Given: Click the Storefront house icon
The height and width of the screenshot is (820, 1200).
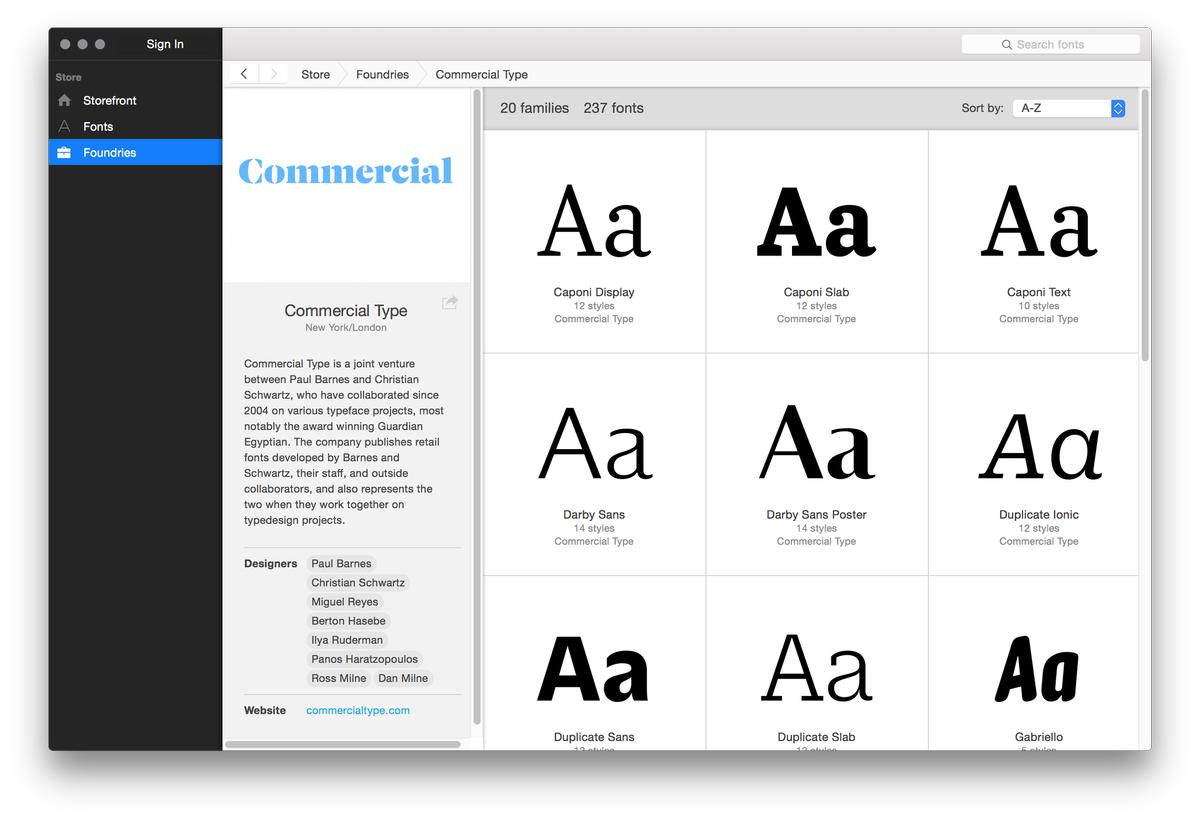Looking at the screenshot, I should pyautogui.click(x=65, y=100).
